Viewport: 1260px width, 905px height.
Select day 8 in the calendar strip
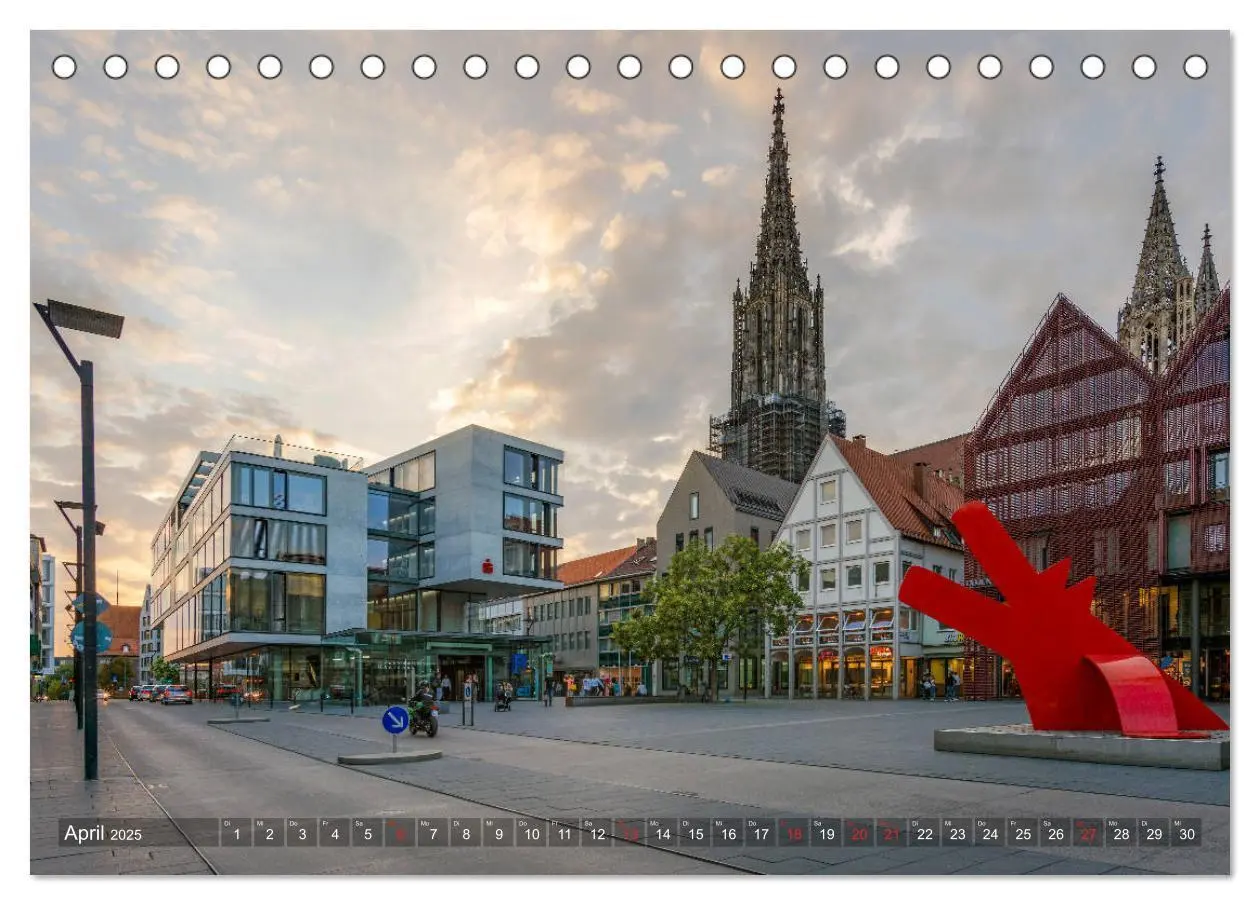(466, 833)
